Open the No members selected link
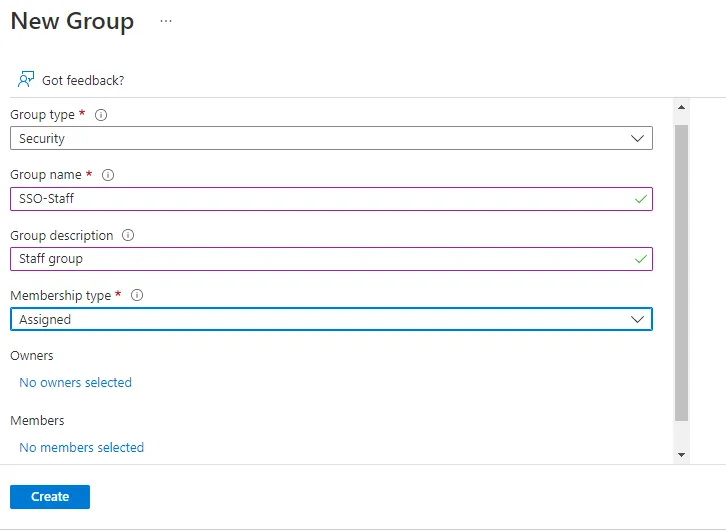Viewport: 726px width, 531px height. (x=81, y=447)
